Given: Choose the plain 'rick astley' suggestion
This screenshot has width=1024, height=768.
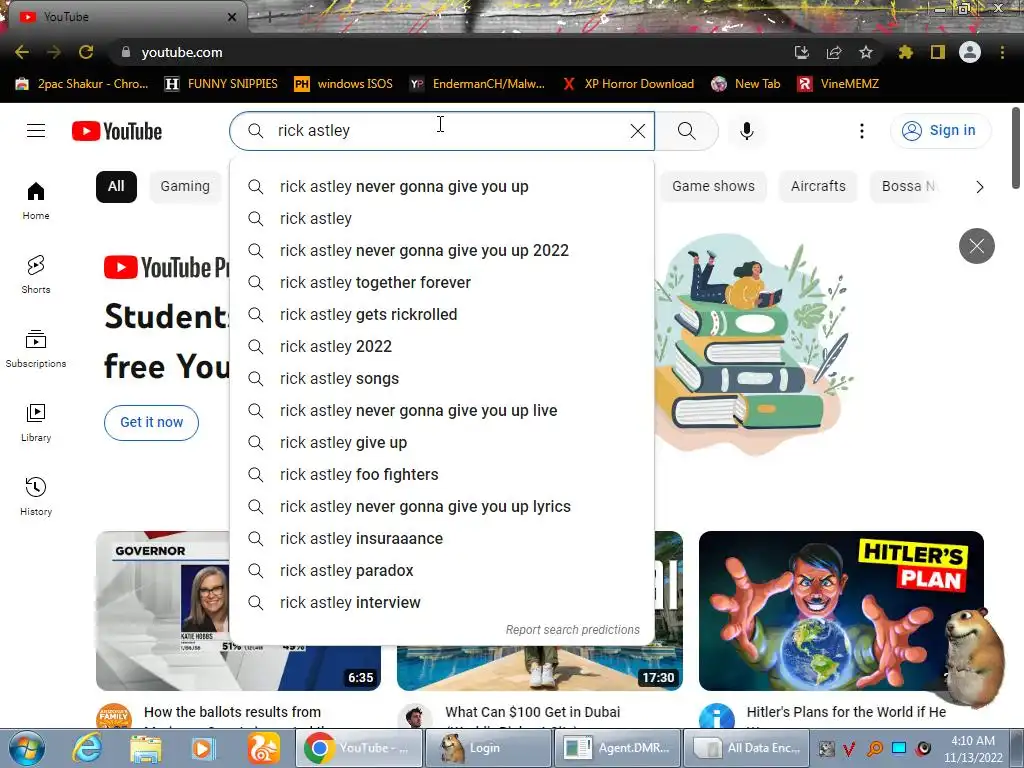Looking at the screenshot, I should (x=442, y=219).
